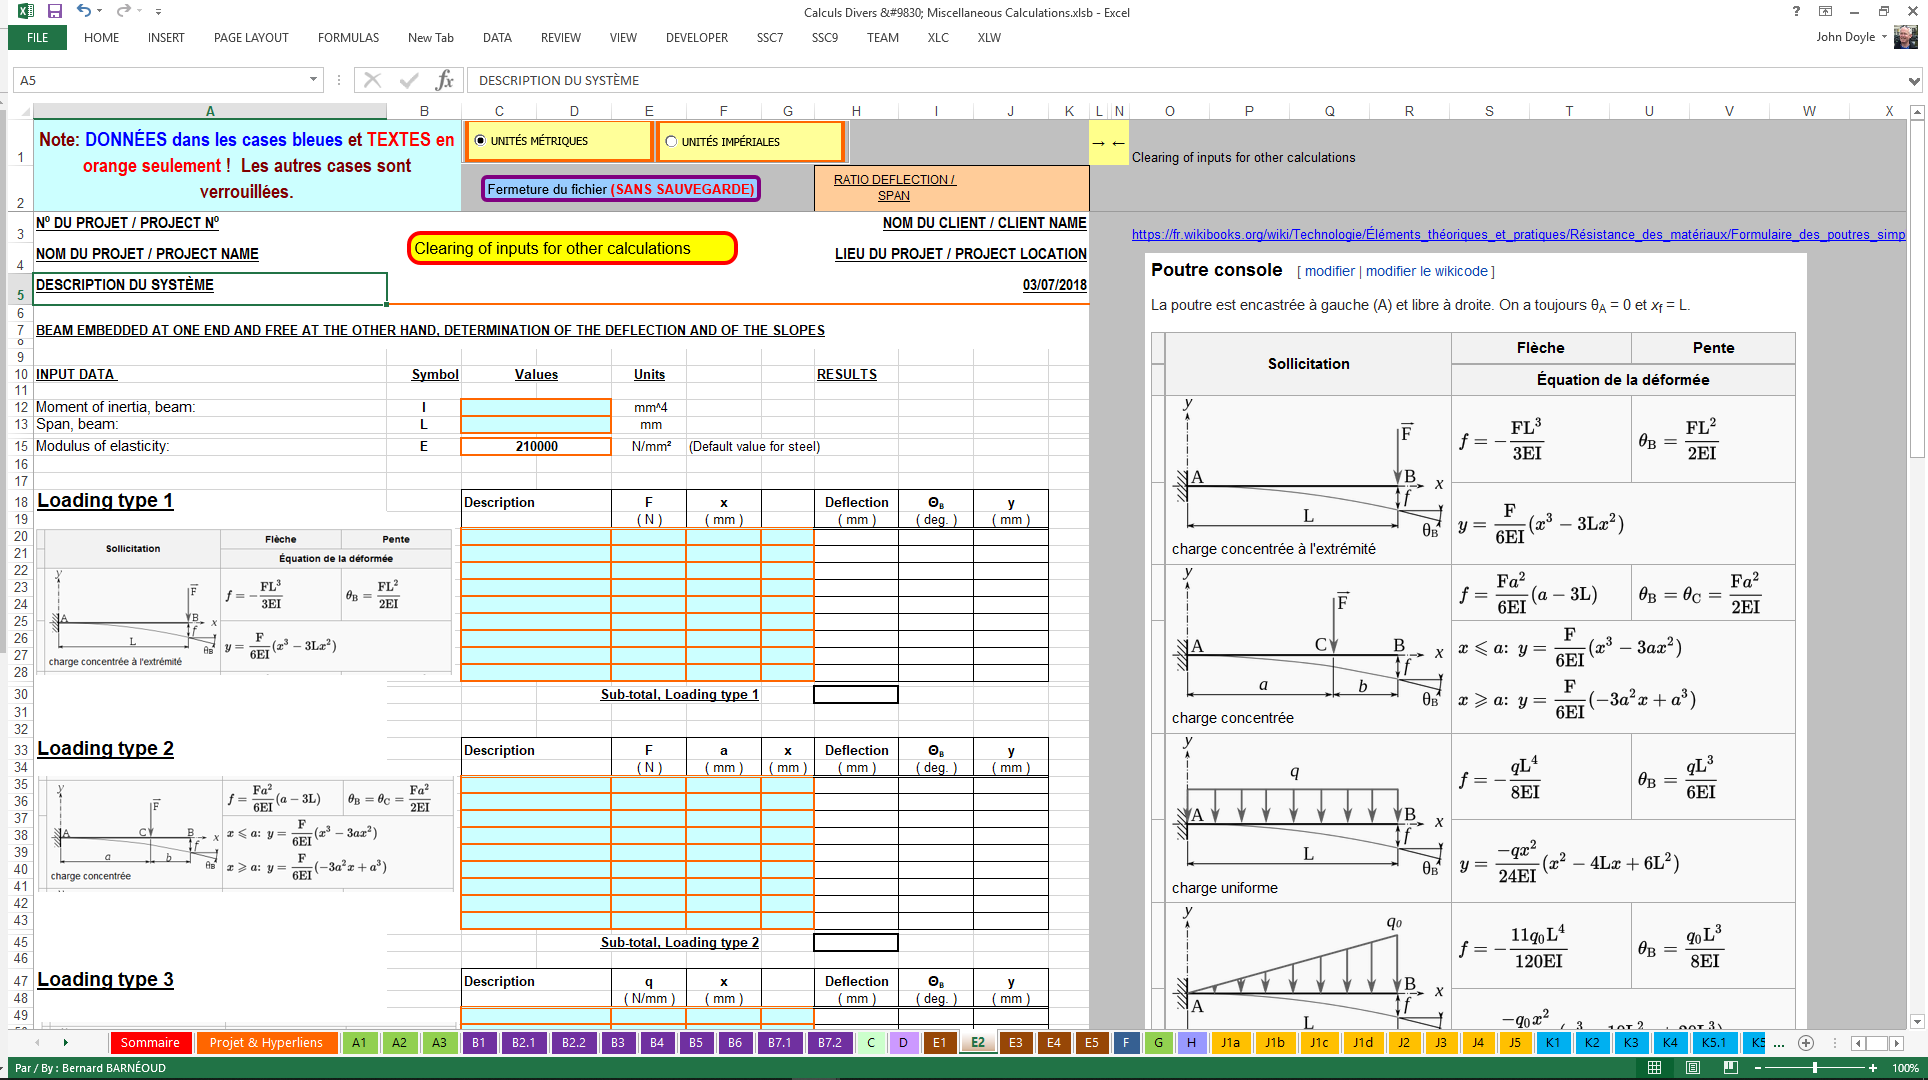Open the Excel Help question mark
This screenshot has width=1928, height=1080.
[1796, 11]
